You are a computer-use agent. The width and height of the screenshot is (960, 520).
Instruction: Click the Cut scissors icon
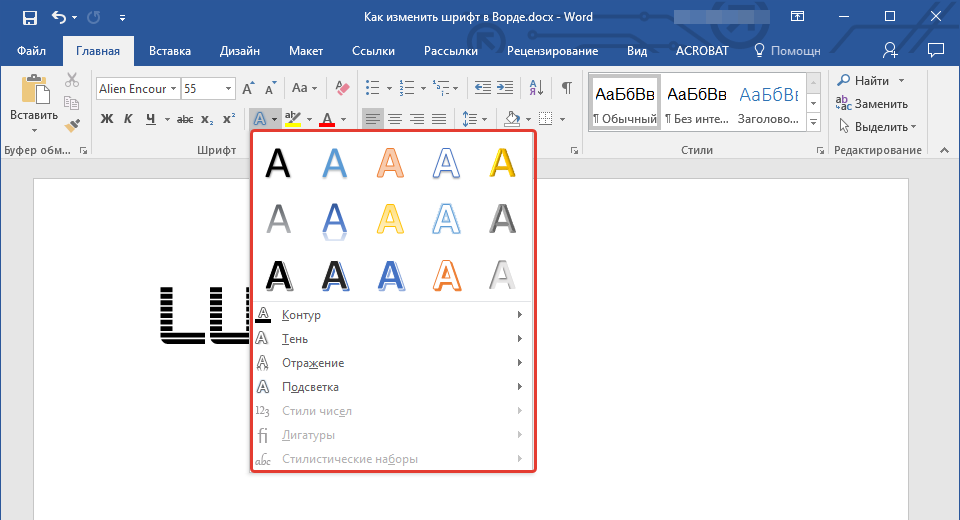(x=72, y=81)
